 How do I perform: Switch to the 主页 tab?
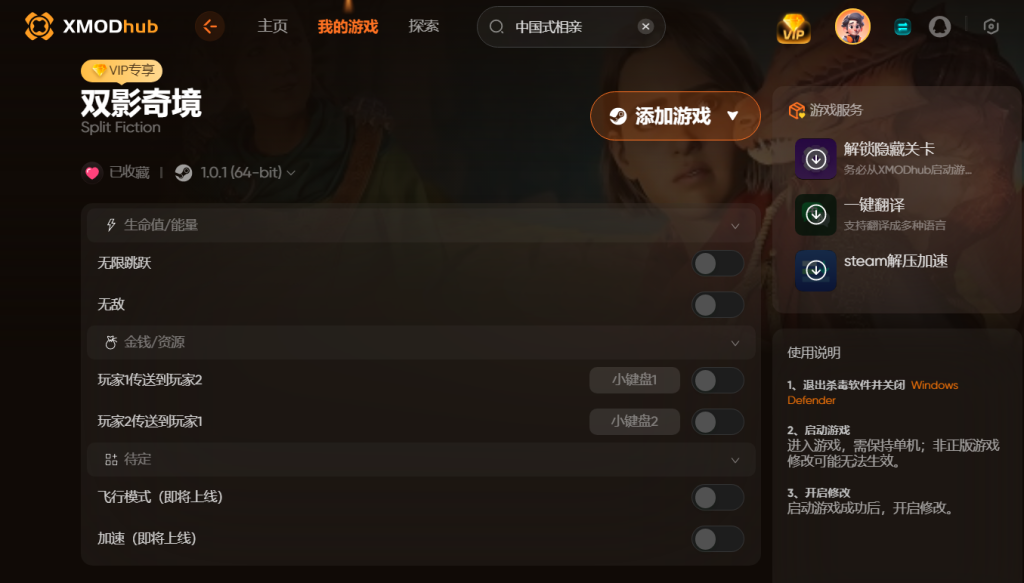pos(272,26)
